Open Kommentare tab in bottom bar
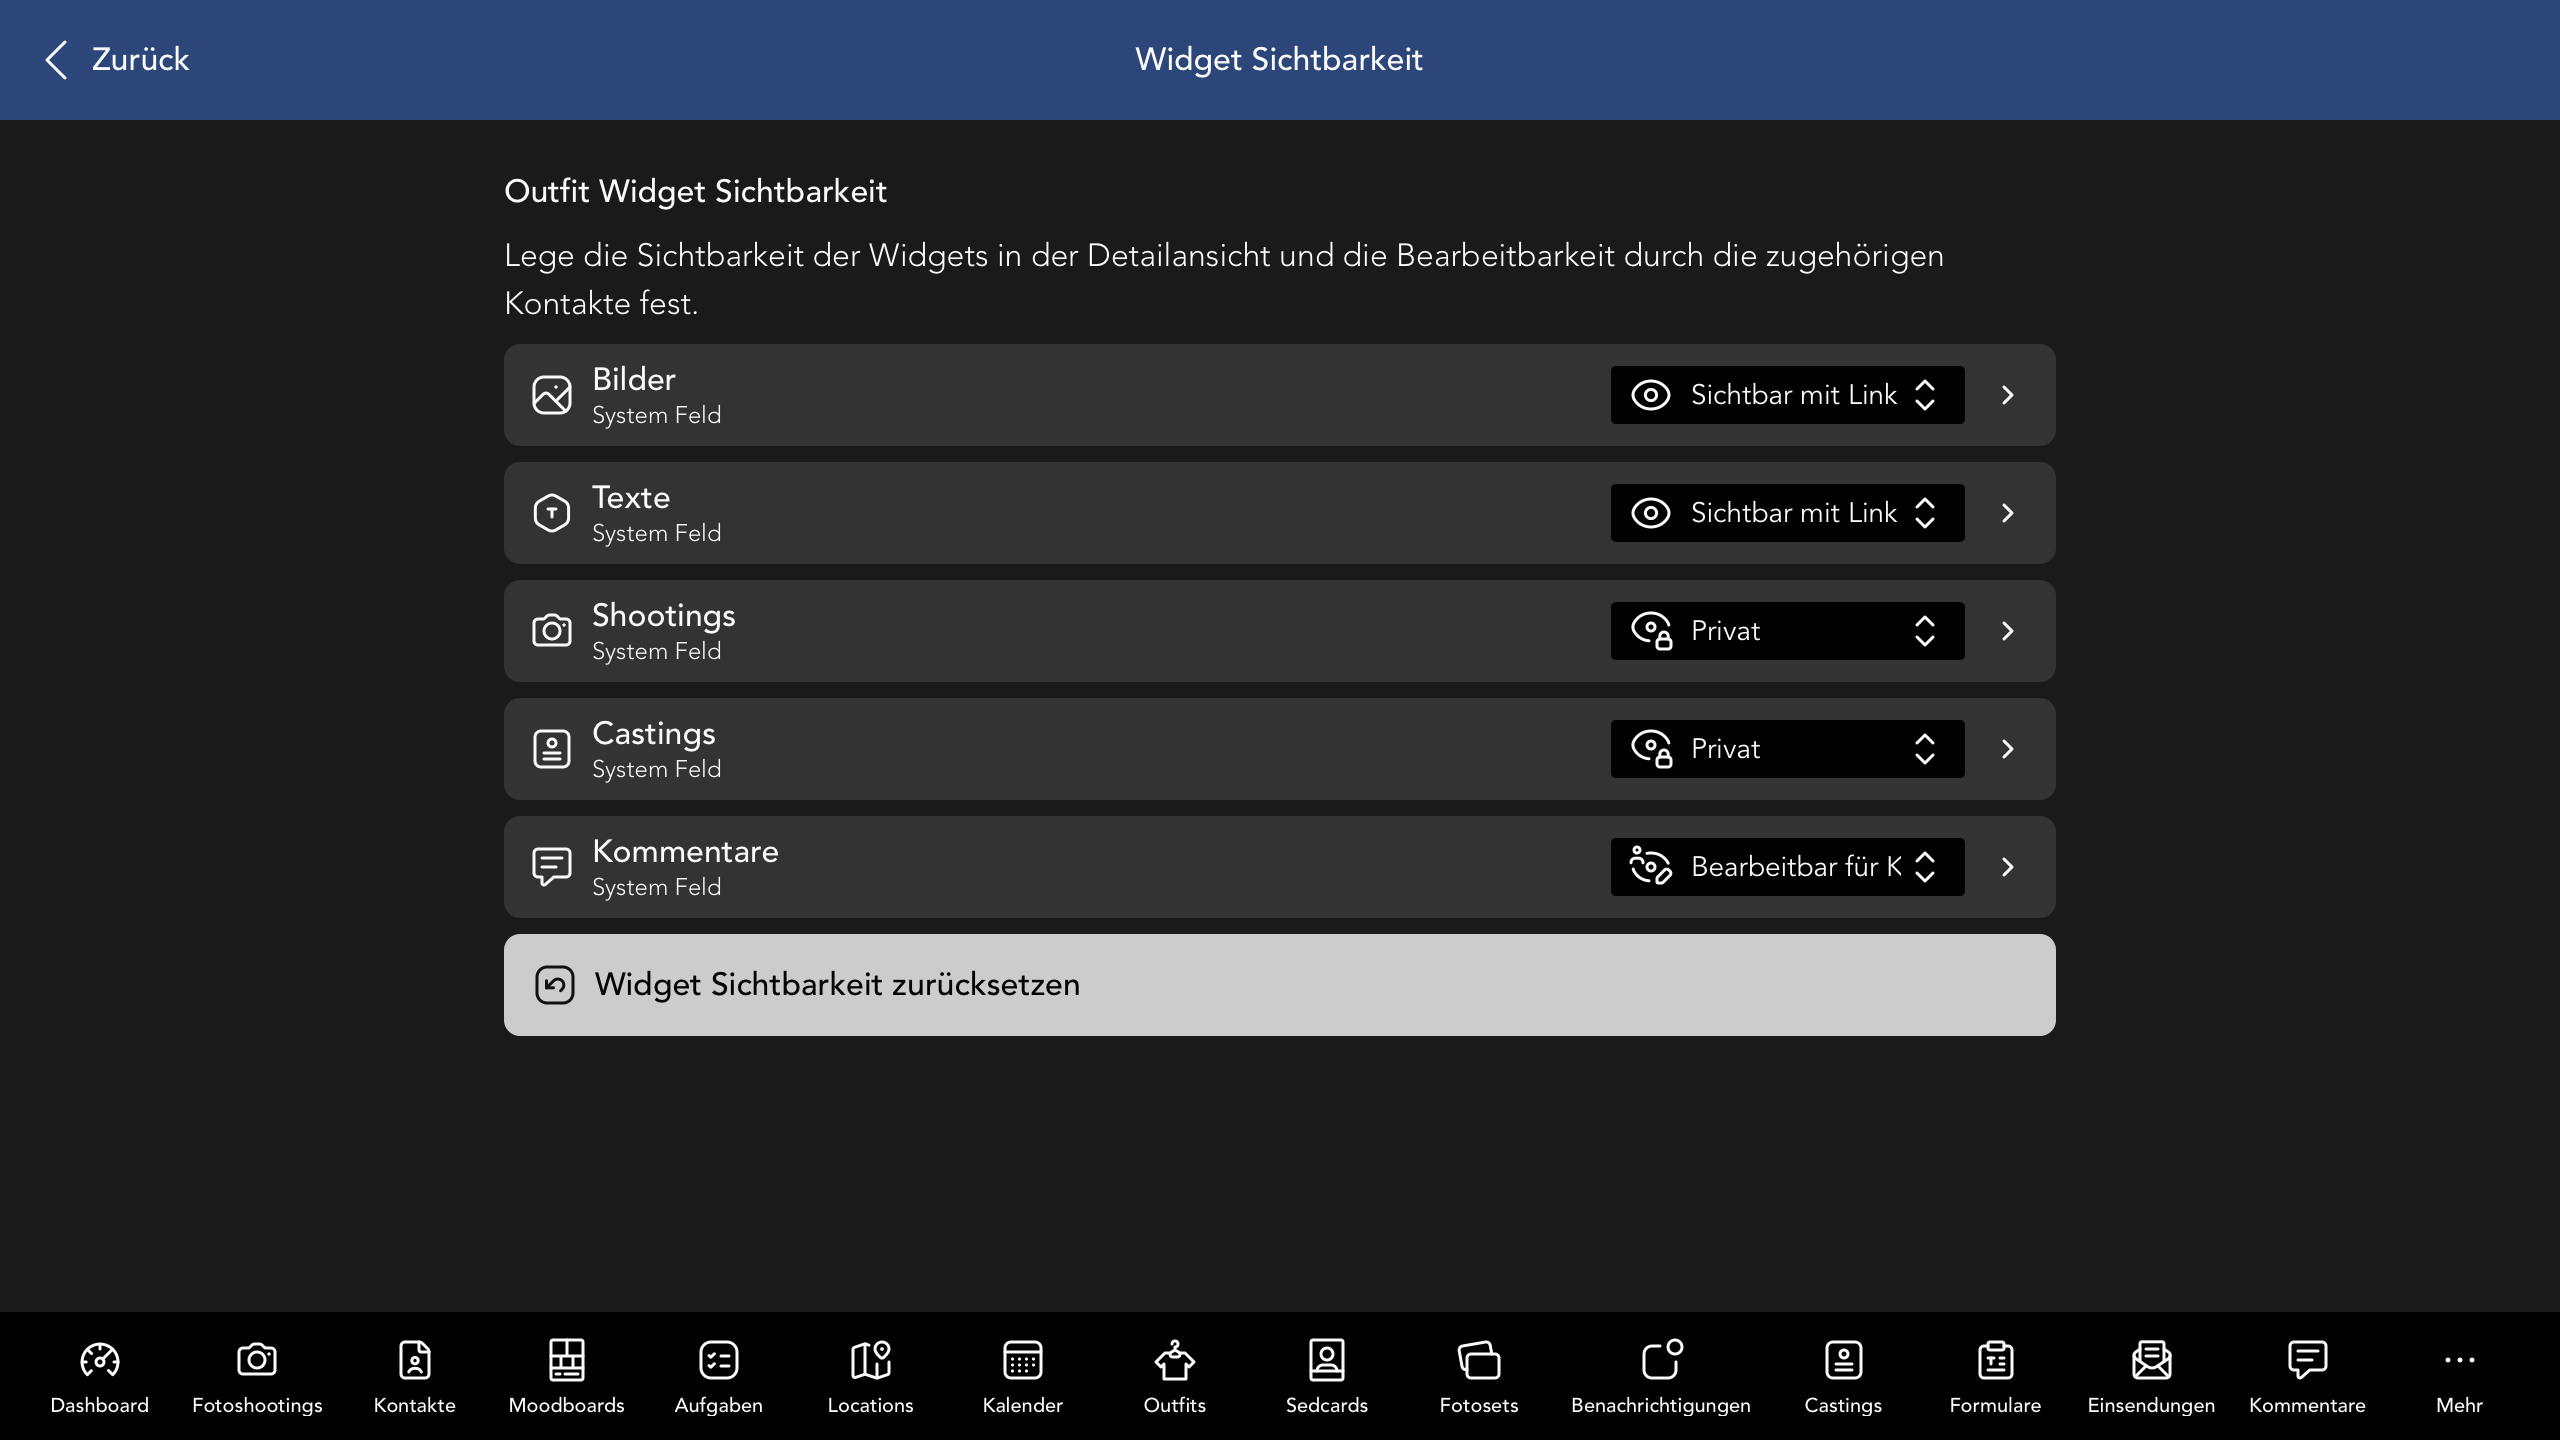Viewport: 2560px width, 1440px height. pos(2307,1377)
